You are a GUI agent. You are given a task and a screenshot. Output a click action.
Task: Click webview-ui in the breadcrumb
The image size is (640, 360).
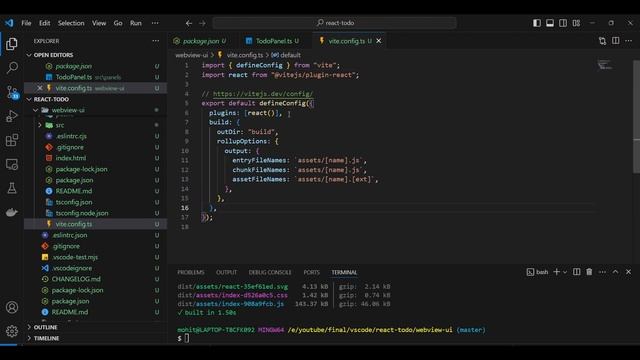[x=191, y=55]
